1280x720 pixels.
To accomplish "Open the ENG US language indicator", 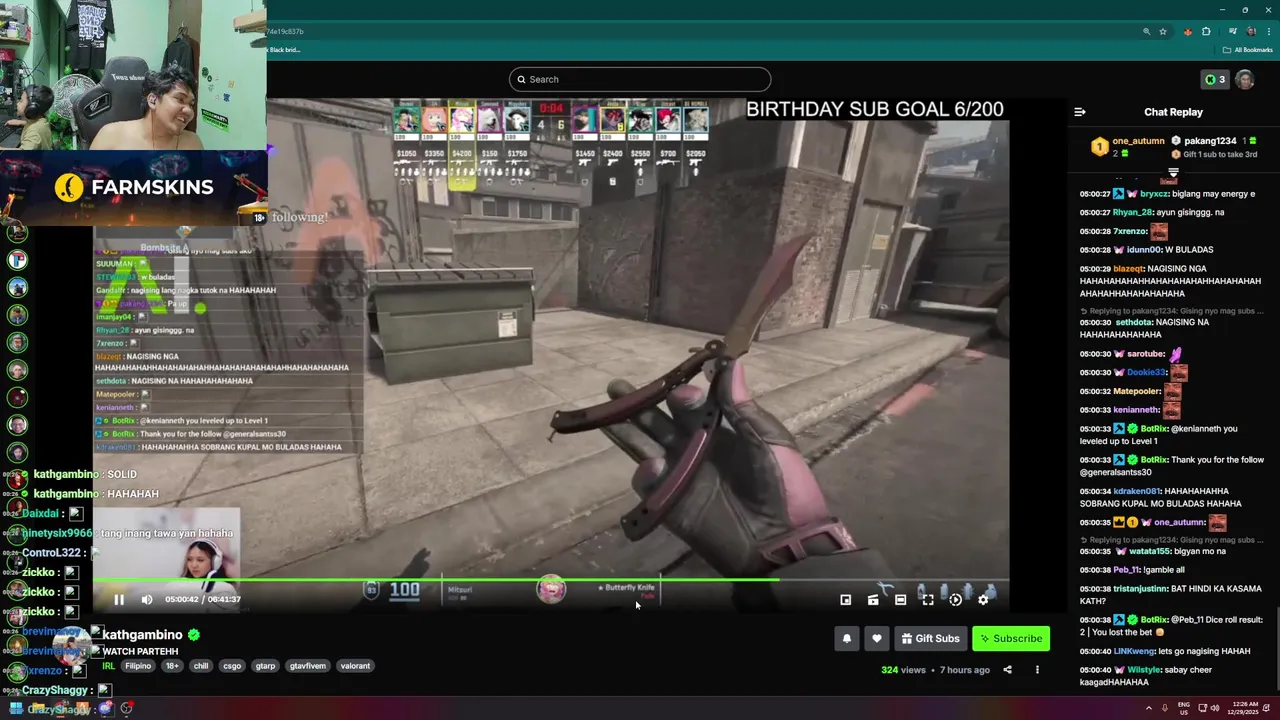I will coord(1184,708).
